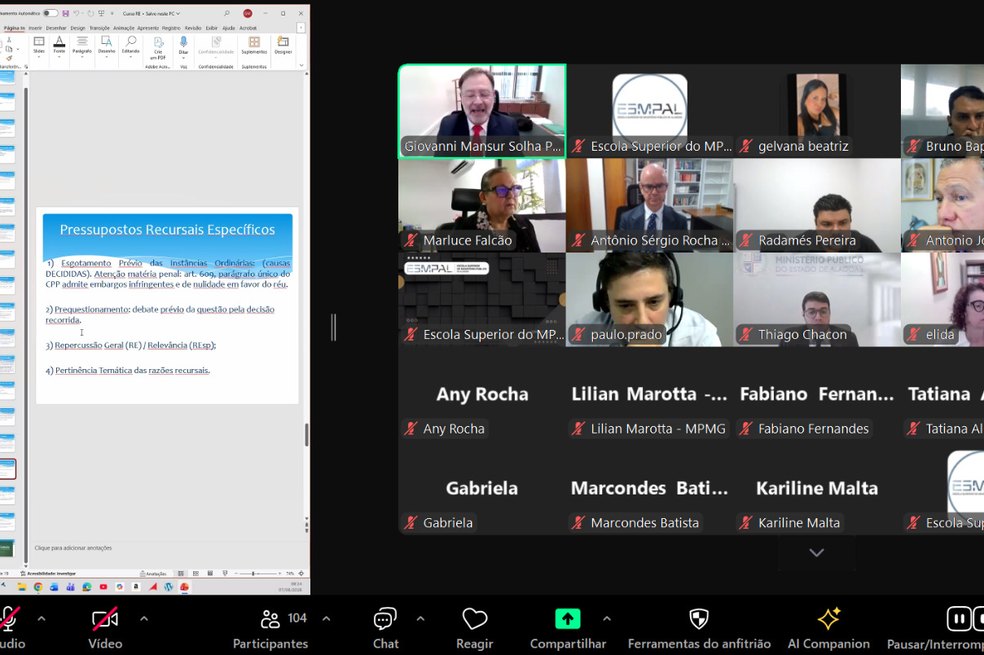Start Slide Show from status bar icon
The width and height of the screenshot is (984, 655).
pos(225,573)
